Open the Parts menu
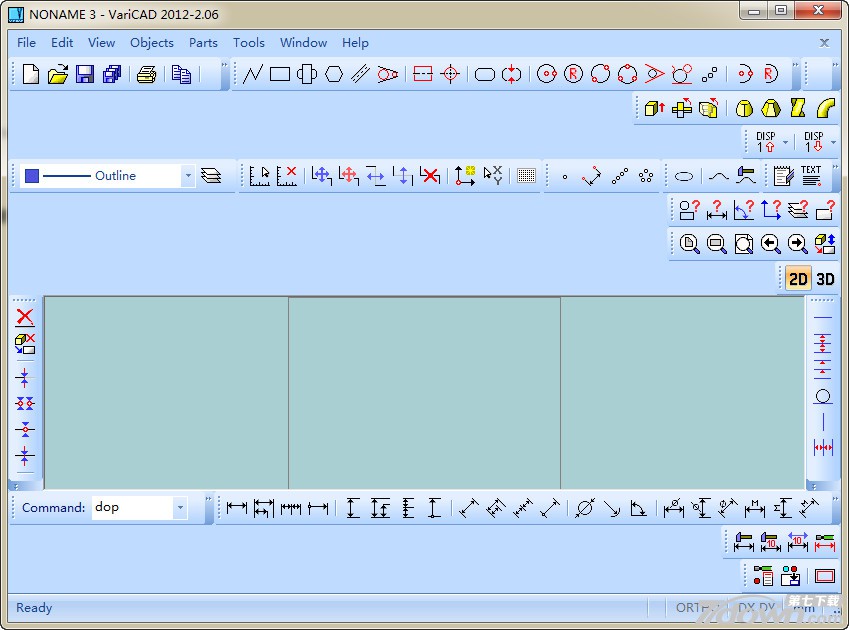Screen dimensions: 849x630 (203, 43)
